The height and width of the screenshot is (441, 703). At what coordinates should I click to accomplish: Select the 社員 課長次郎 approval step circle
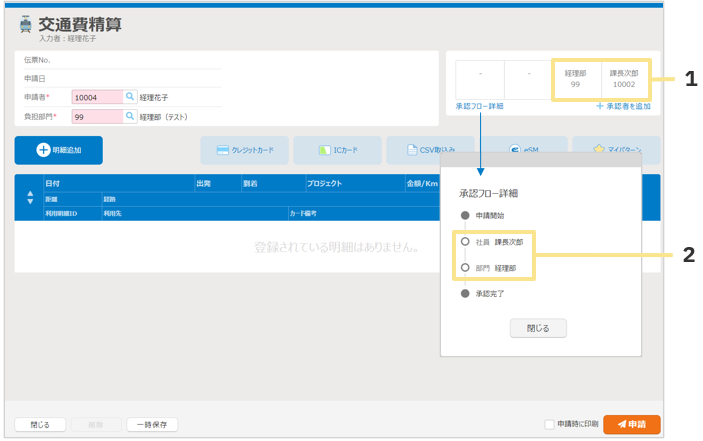tap(465, 242)
